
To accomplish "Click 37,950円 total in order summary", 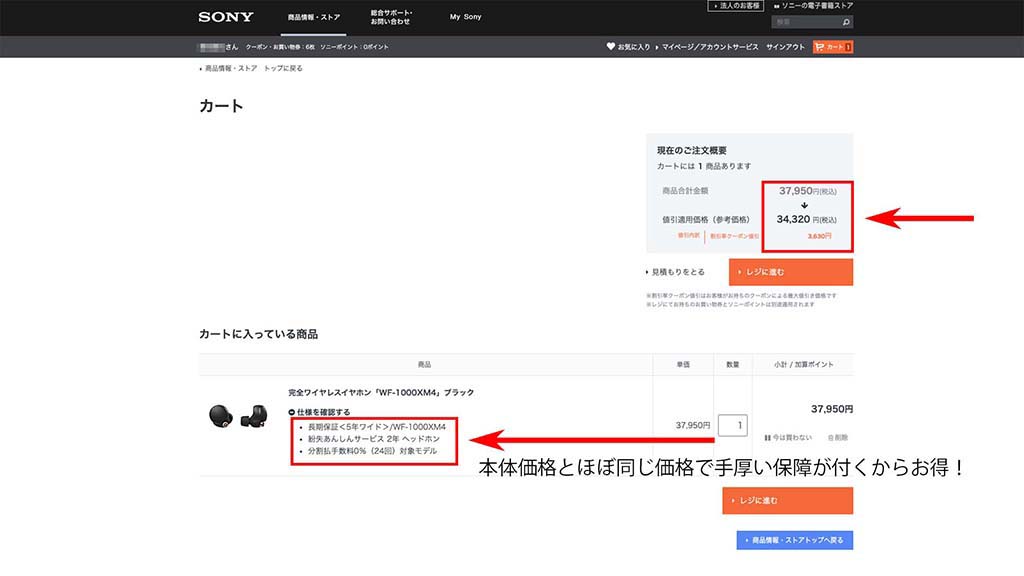I will pyautogui.click(x=807, y=191).
